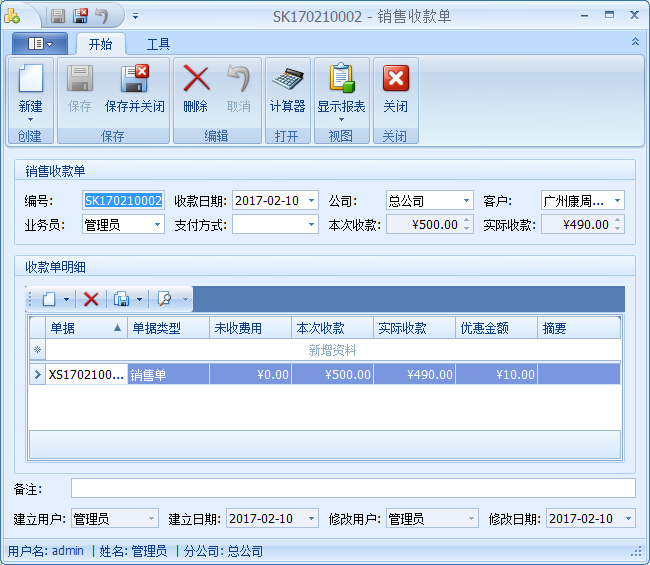Click the 新增资料 new record row
This screenshot has height=565, width=650.
pyautogui.click(x=332, y=350)
